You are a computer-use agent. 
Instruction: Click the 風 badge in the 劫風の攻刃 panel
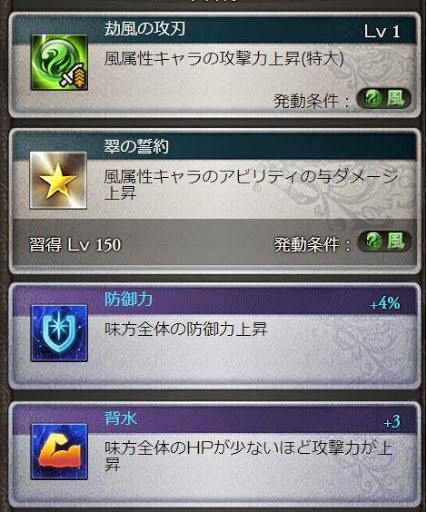[x=384, y=99]
